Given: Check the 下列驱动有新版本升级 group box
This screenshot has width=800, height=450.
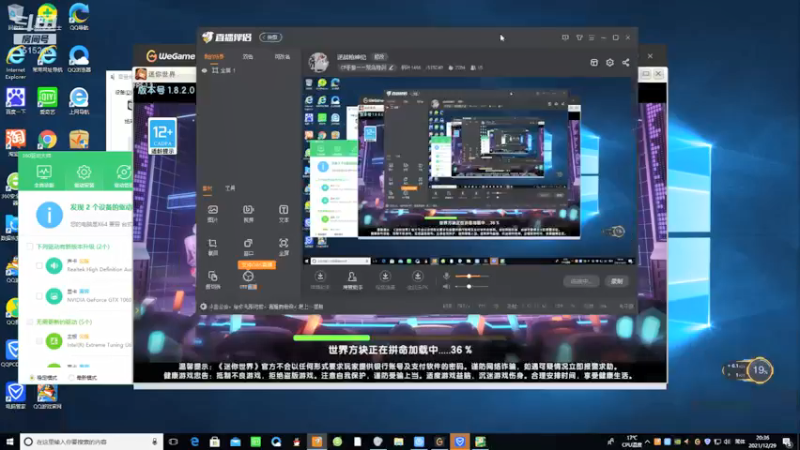Looking at the screenshot, I should click(30, 246).
